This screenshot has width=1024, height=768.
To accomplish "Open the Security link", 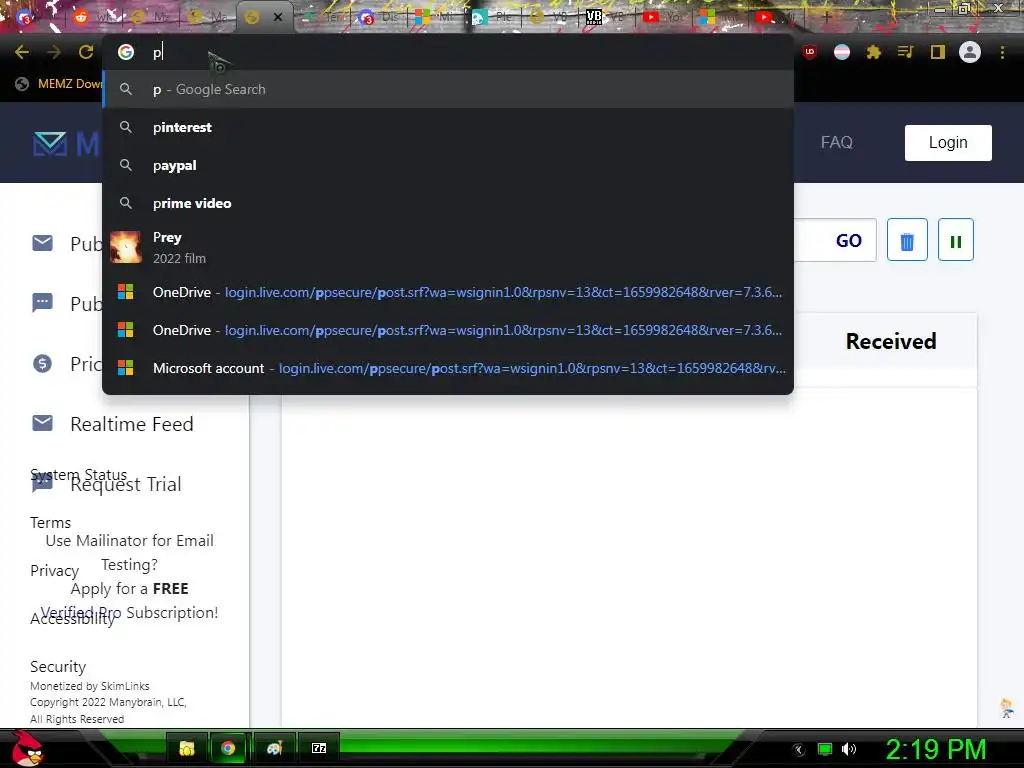I will 58,666.
